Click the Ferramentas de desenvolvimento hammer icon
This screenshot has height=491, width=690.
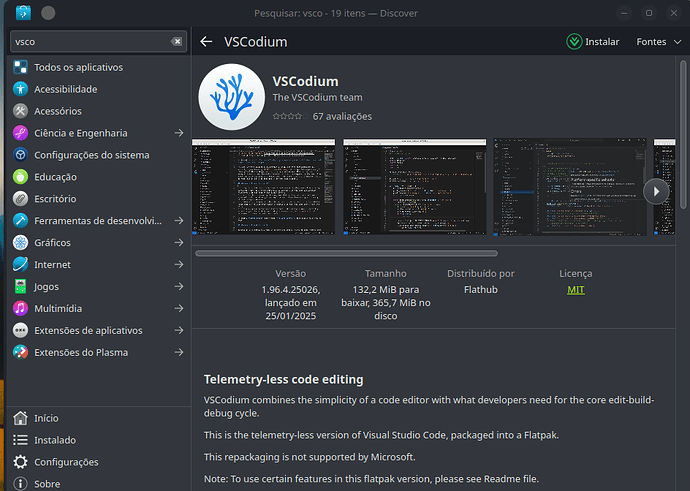[20, 220]
